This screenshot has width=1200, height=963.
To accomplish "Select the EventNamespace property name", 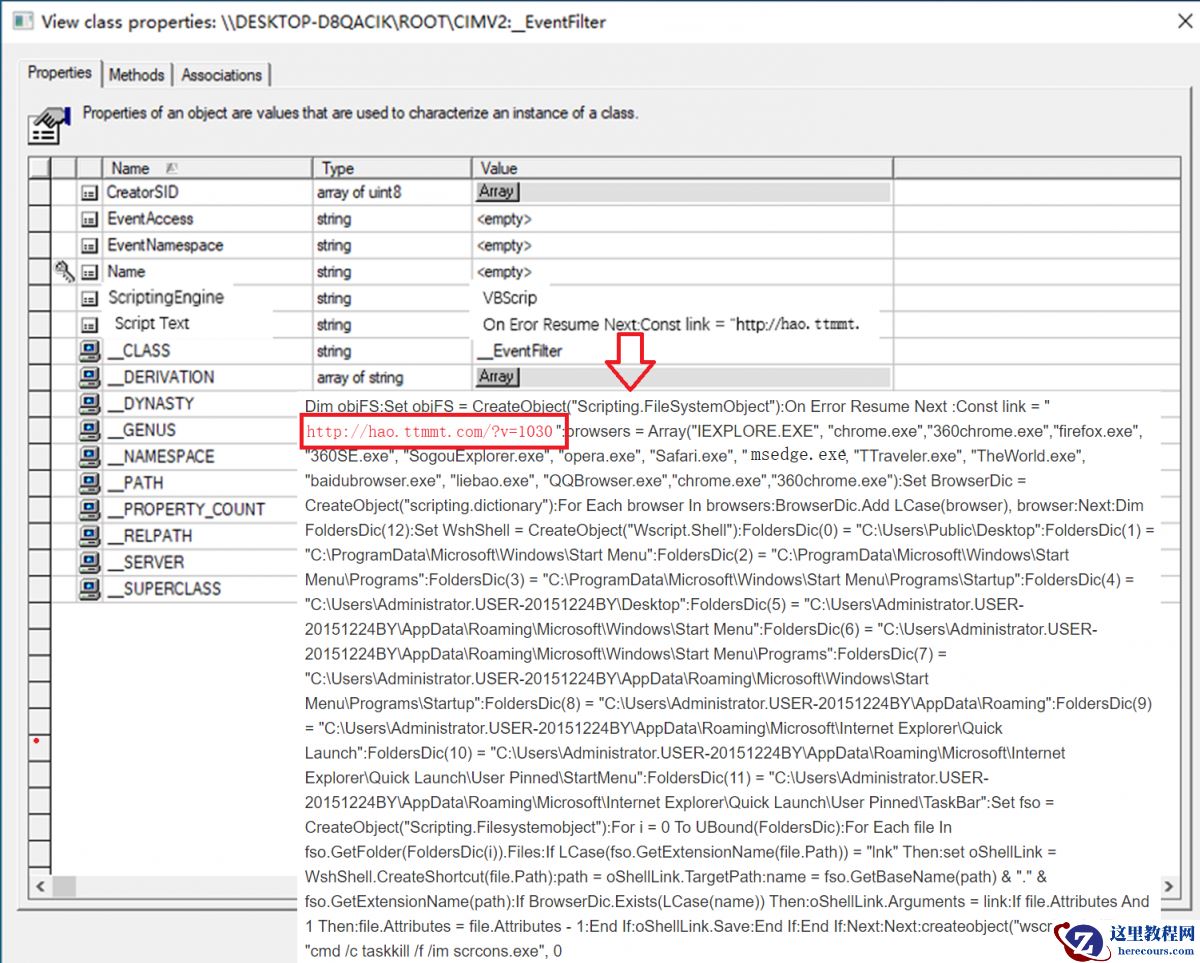I will (165, 245).
